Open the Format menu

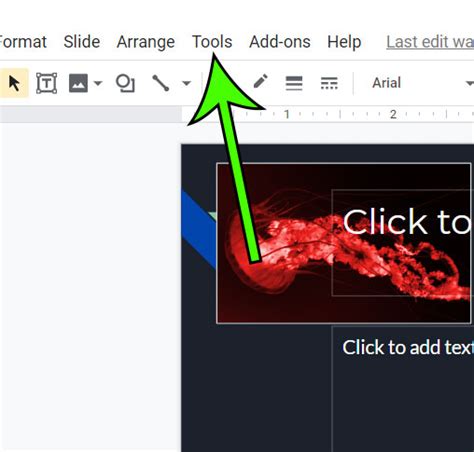23,42
